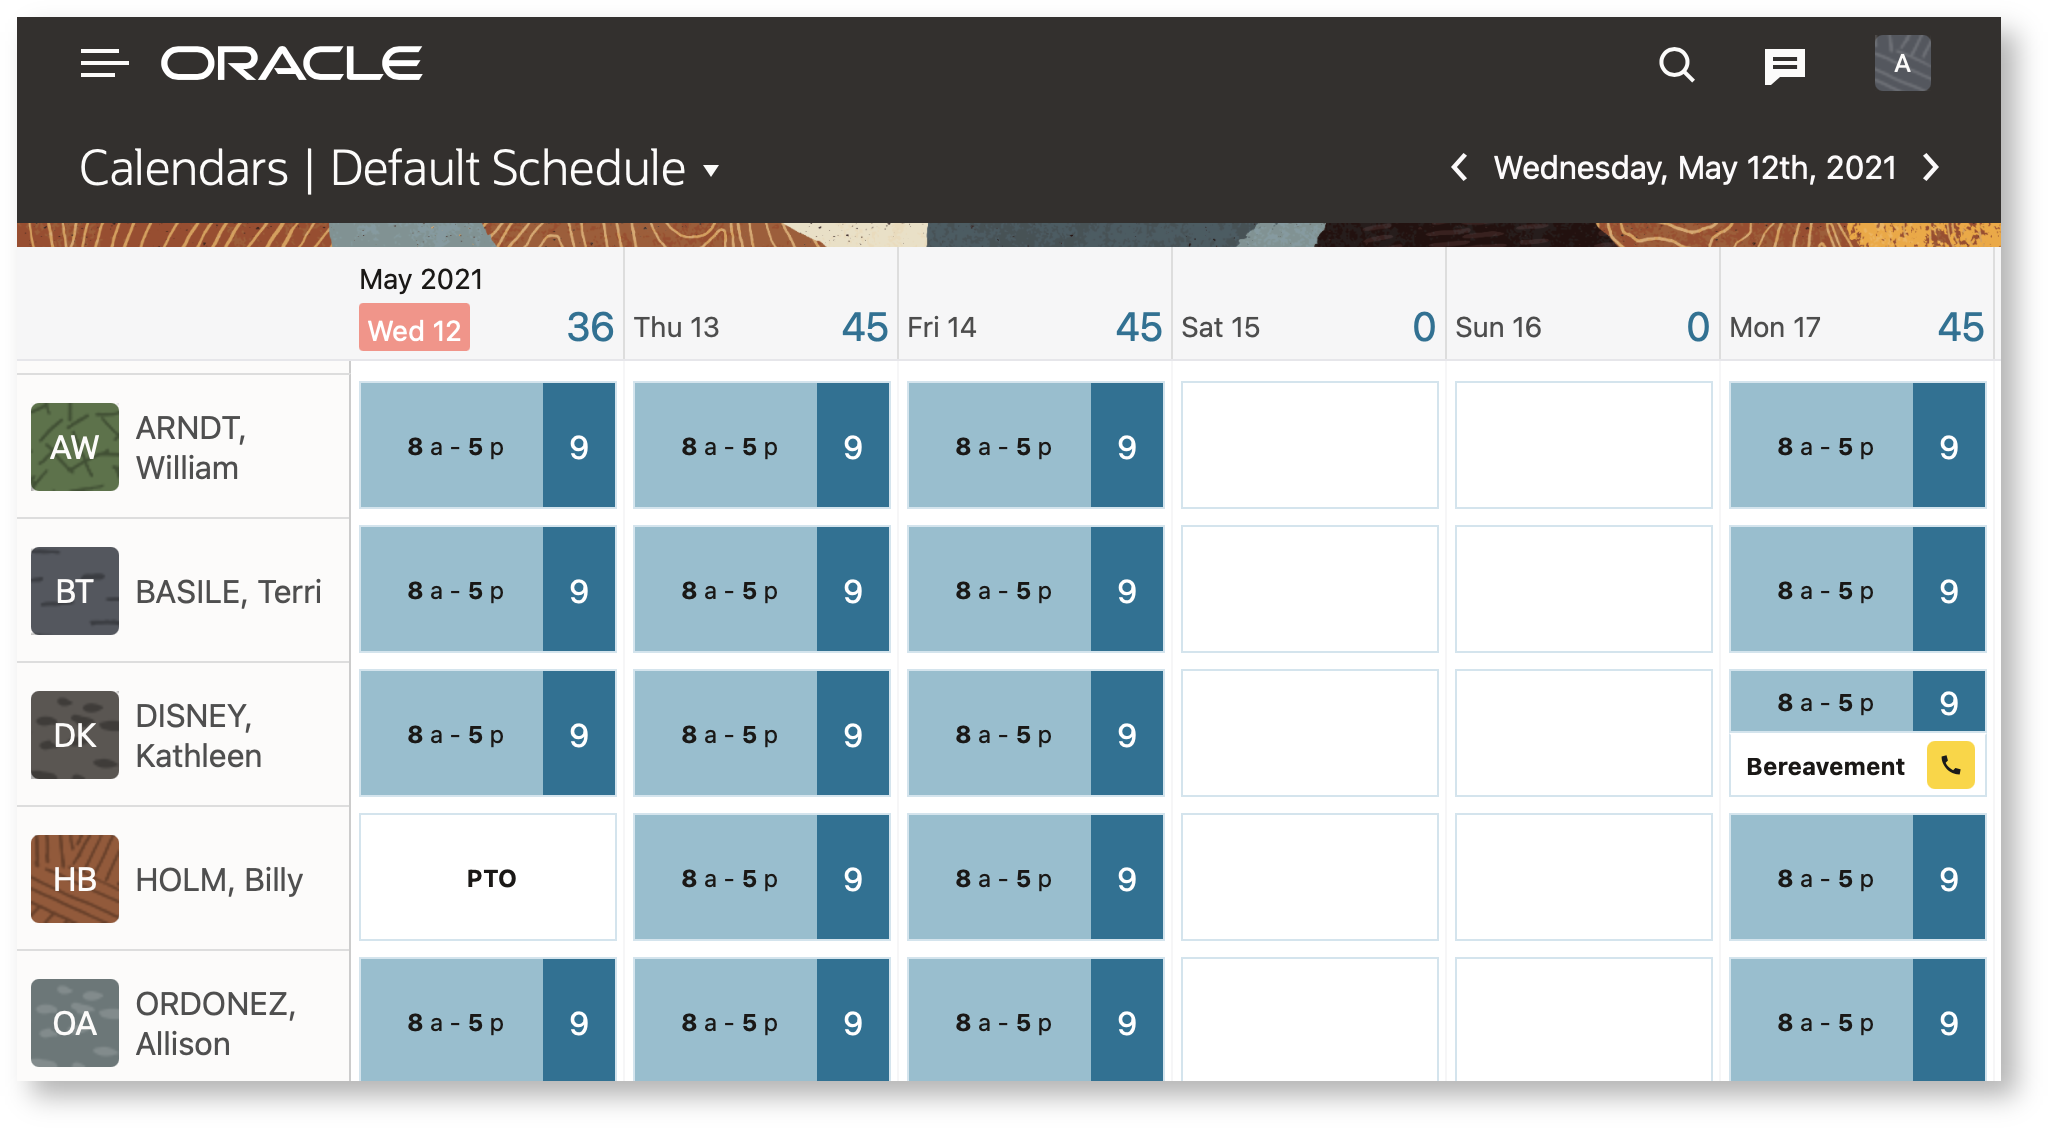Select the empty Sat 15 cell for Arndt

pyautogui.click(x=1309, y=444)
